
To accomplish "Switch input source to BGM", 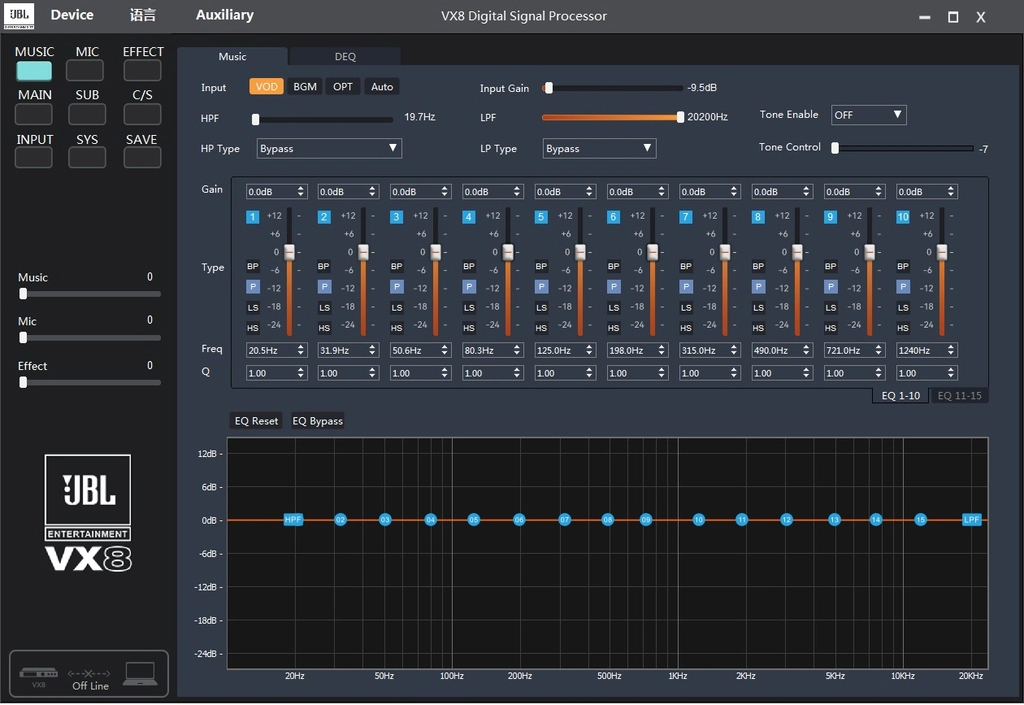I will 304,87.
